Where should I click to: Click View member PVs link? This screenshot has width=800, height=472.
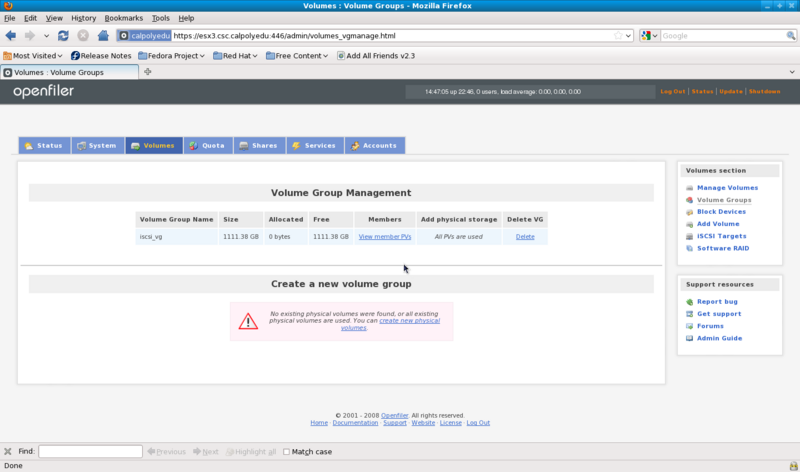pos(385,237)
